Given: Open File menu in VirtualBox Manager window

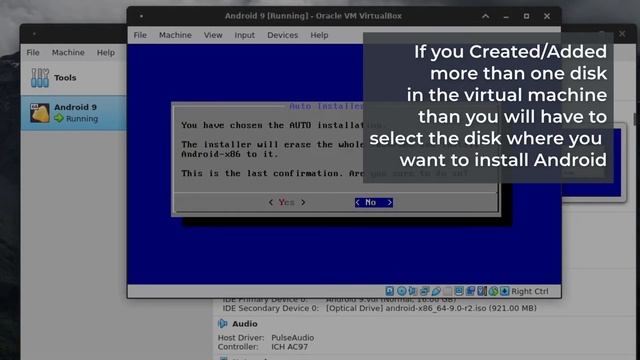Looking at the screenshot, I should point(33,52).
